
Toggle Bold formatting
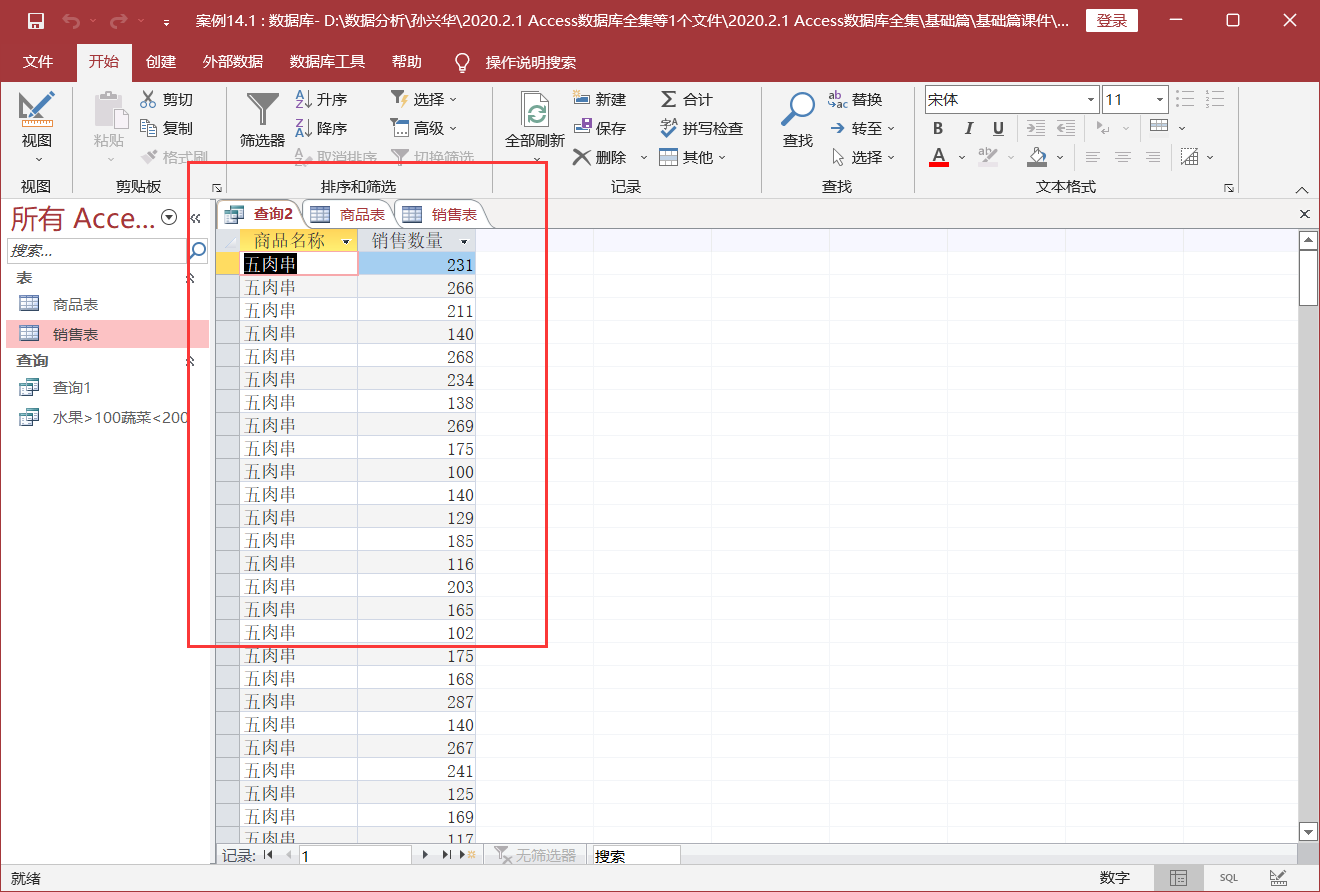(938, 128)
